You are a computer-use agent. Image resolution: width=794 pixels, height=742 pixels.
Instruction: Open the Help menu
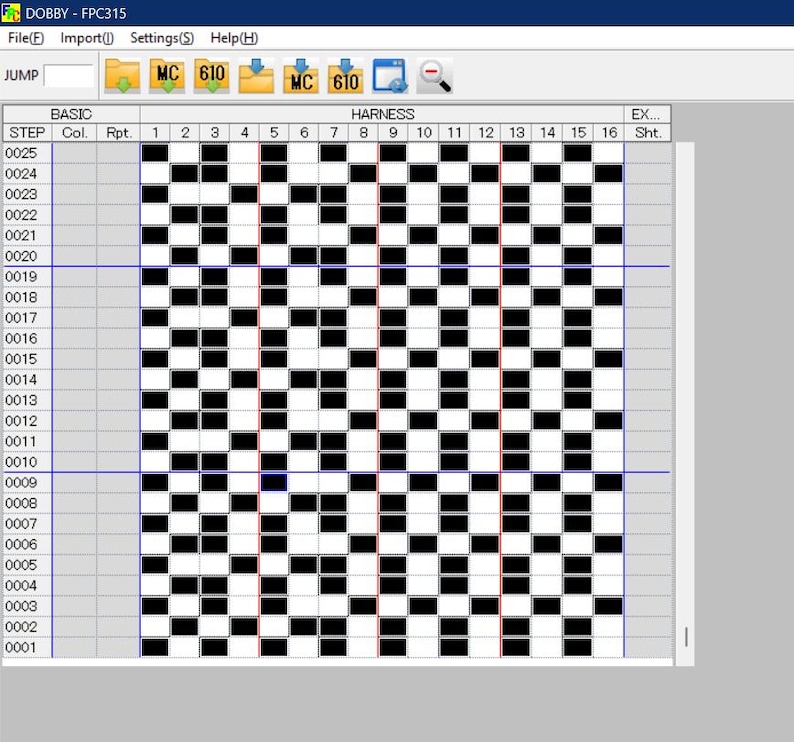[234, 38]
